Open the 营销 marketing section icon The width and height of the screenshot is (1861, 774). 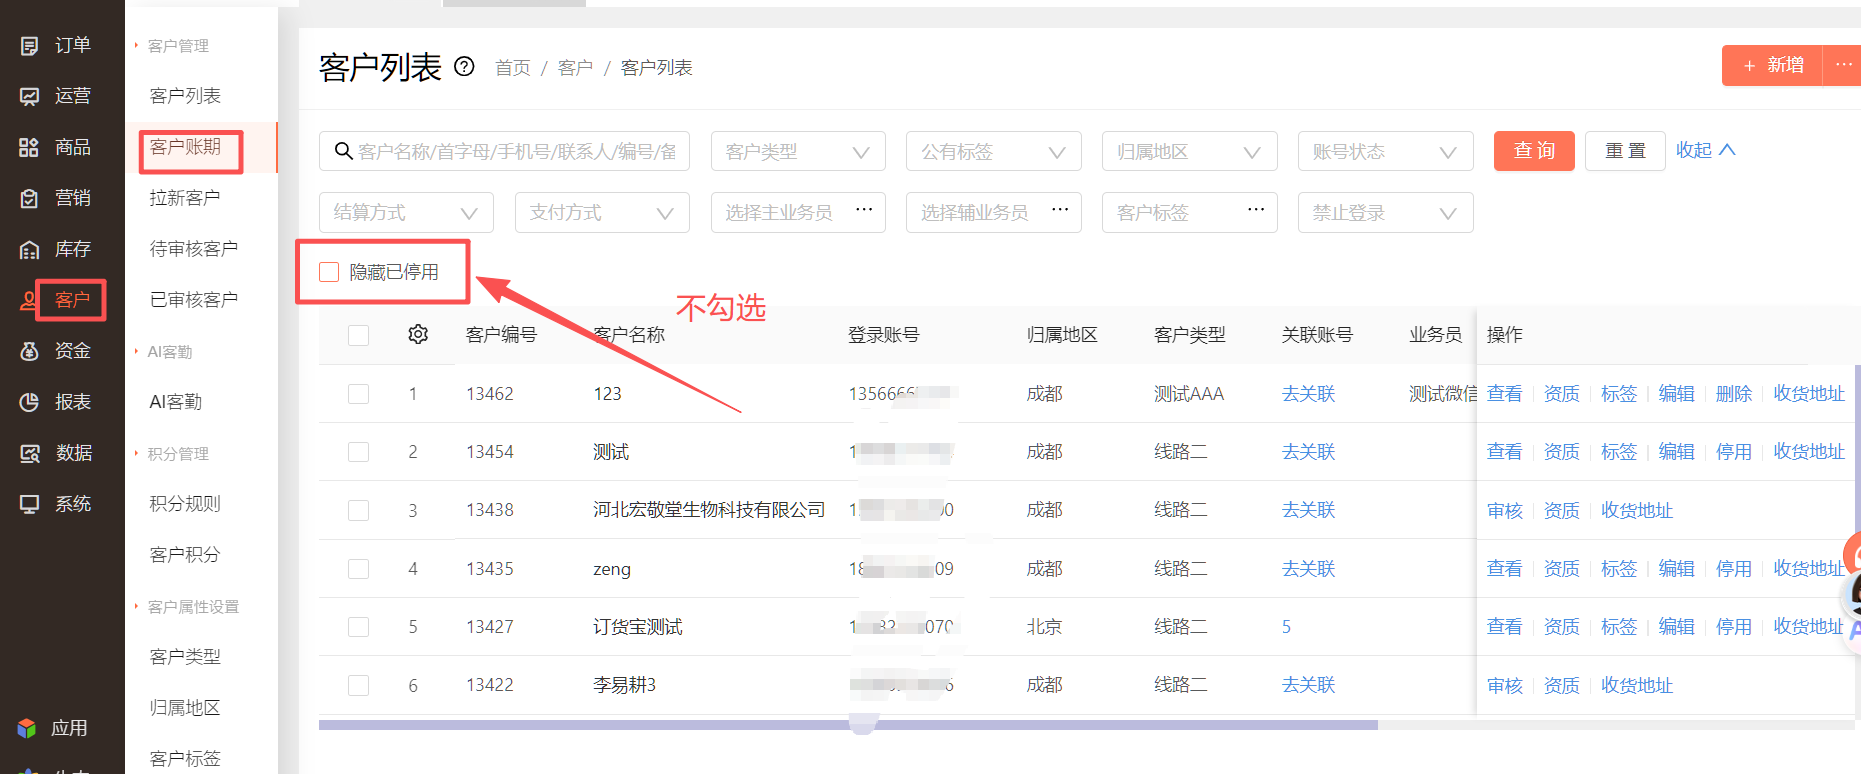coord(30,198)
